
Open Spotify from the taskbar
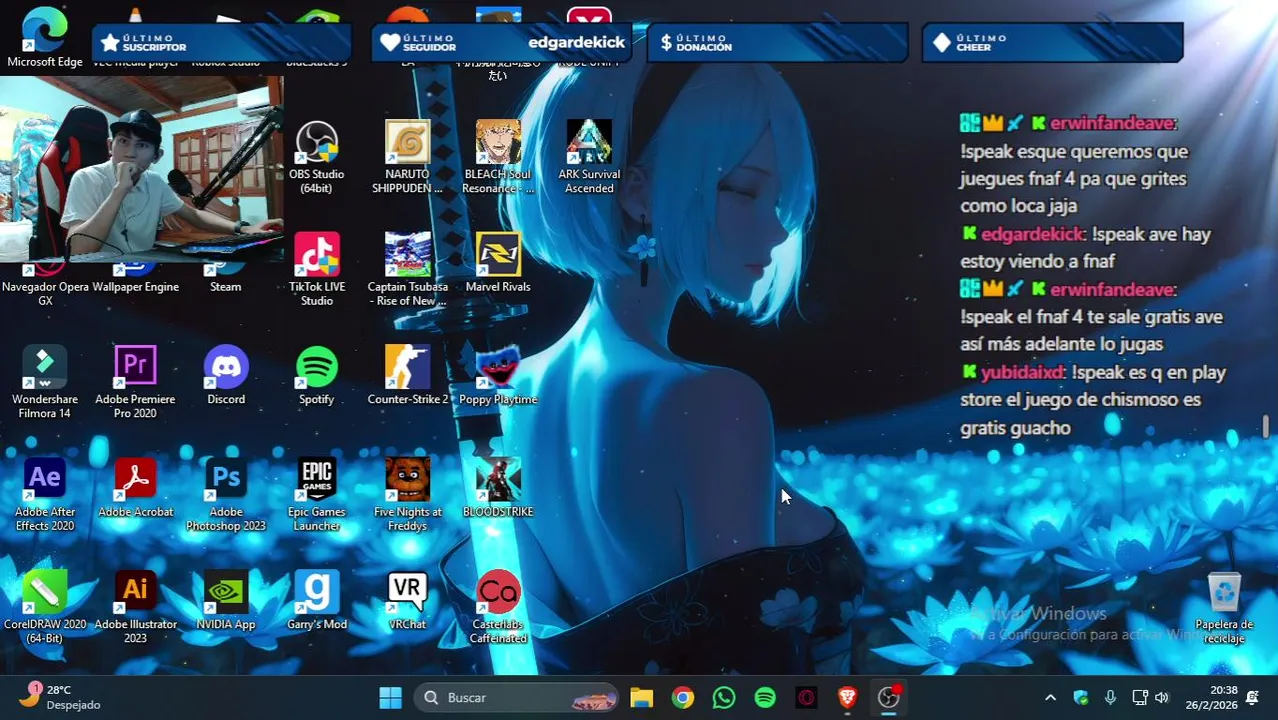pos(765,697)
